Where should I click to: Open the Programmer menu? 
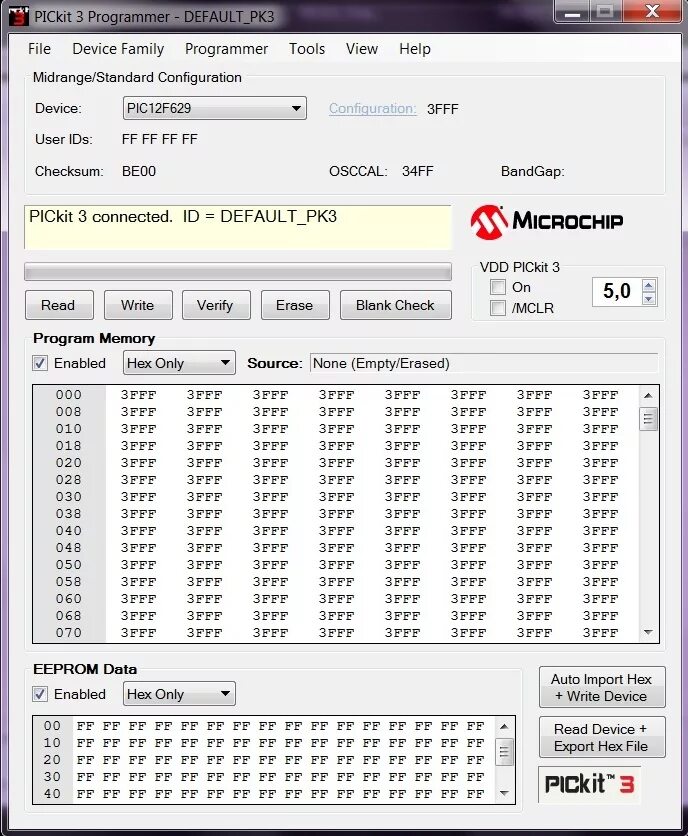(226, 49)
